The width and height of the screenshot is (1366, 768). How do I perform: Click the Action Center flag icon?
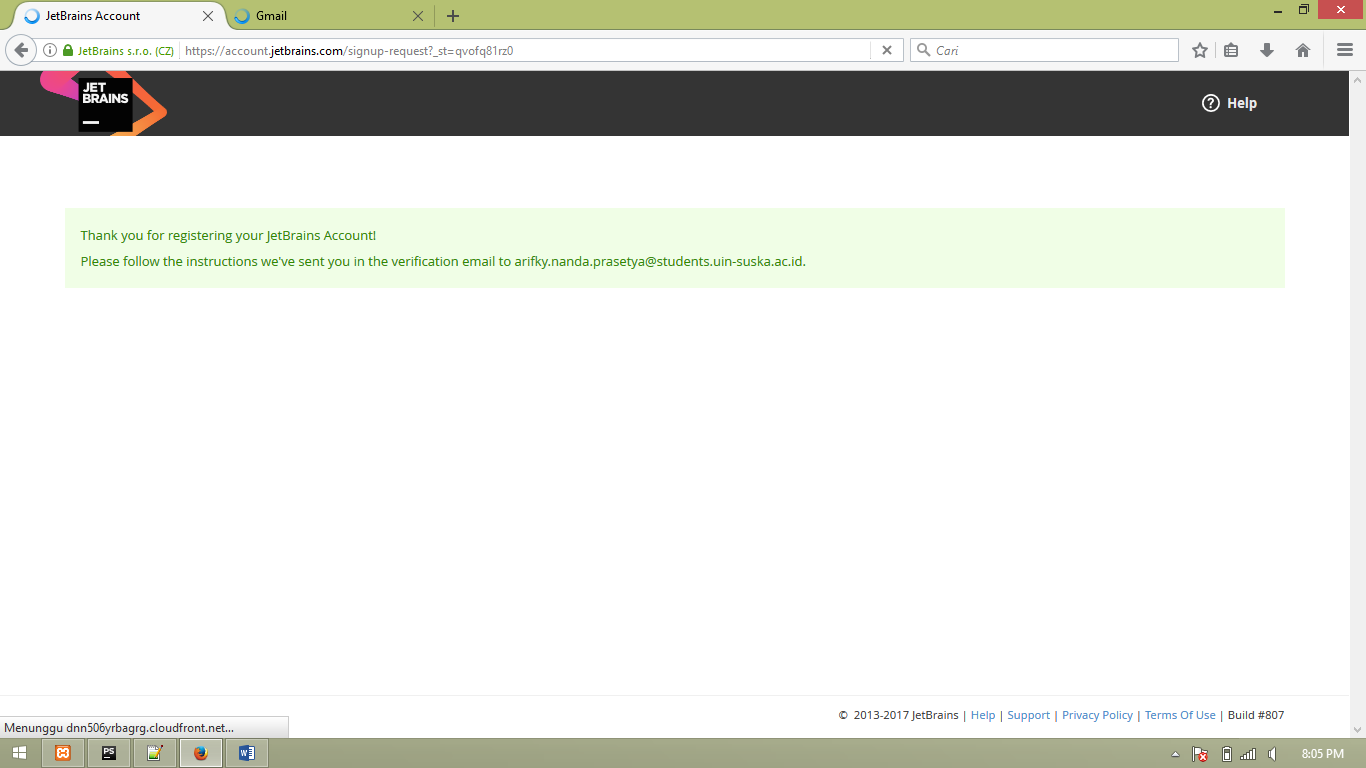click(1200, 754)
